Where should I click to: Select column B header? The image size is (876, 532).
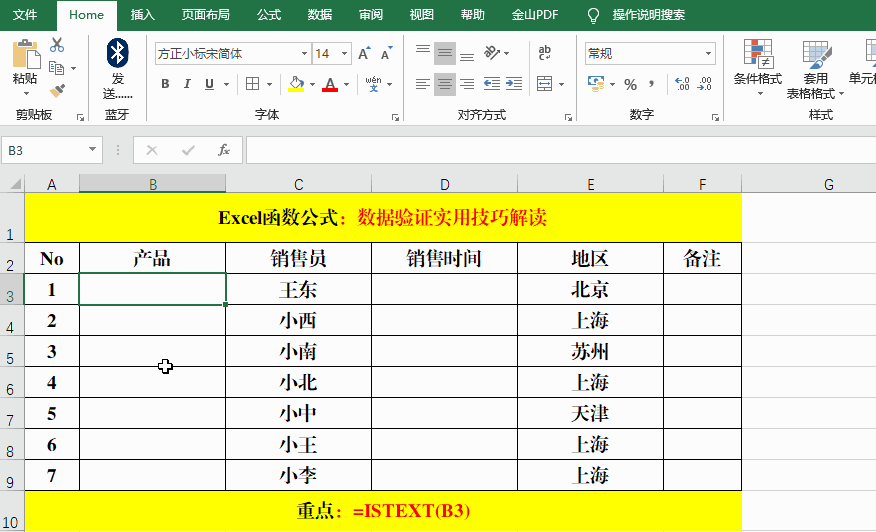coord(153,184)
